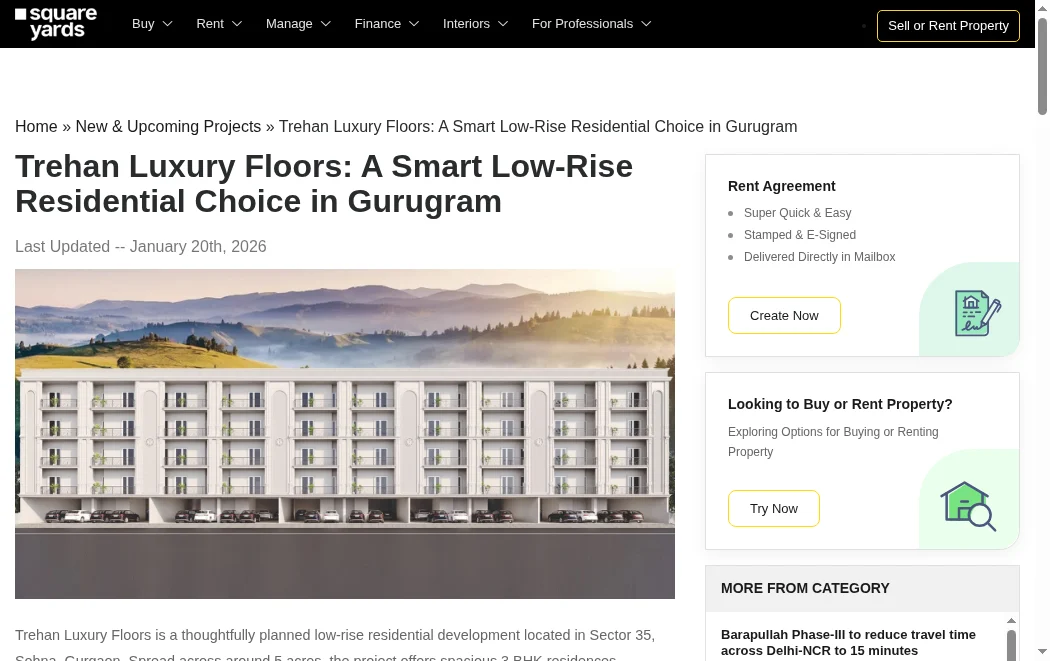
Task: Open the For Professionals menu
Action: (x=583, y=23)
